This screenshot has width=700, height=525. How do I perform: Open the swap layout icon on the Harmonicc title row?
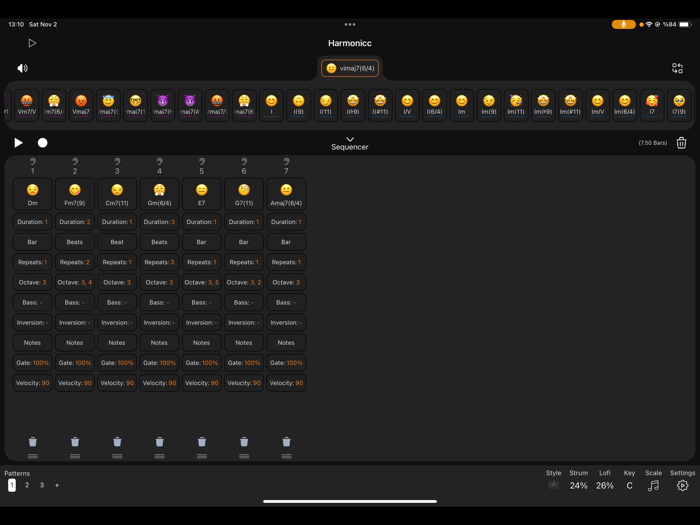pos(677,68)
